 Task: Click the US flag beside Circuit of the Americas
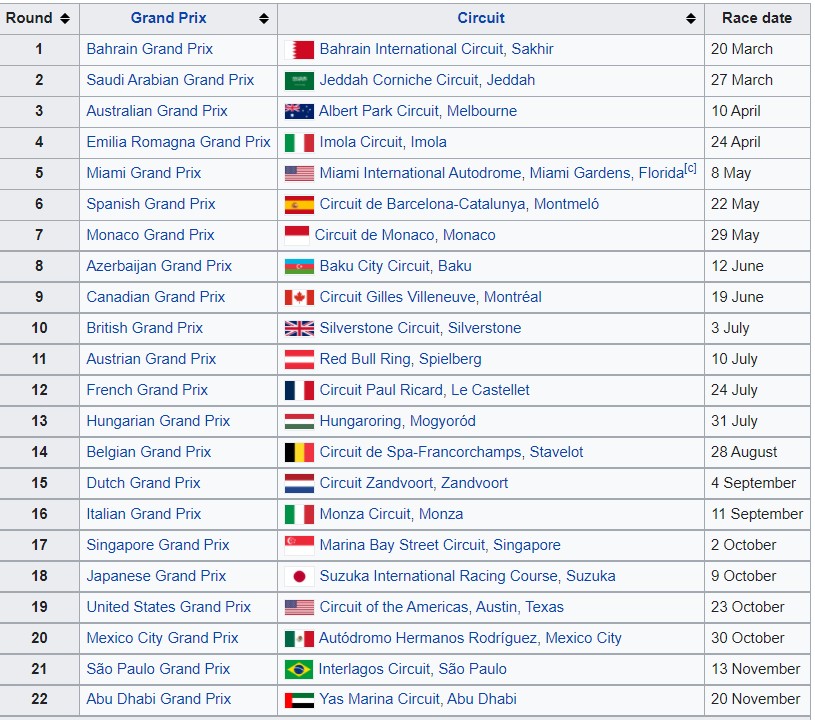click(299, 607)
